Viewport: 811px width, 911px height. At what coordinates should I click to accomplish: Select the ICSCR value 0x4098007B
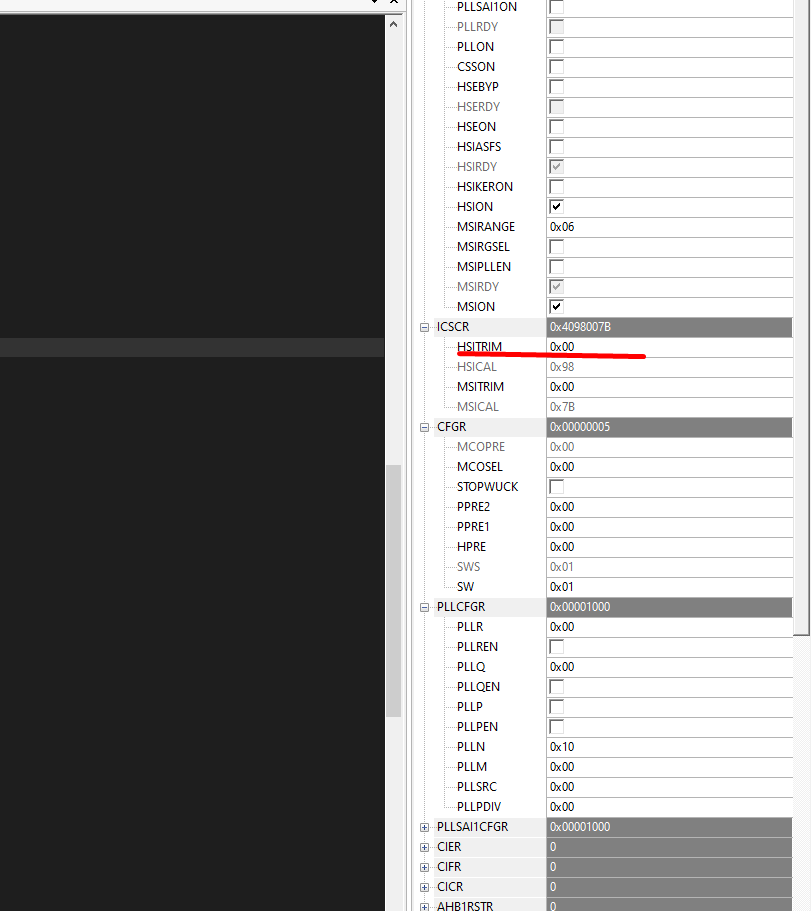click(x=670, y=327)
